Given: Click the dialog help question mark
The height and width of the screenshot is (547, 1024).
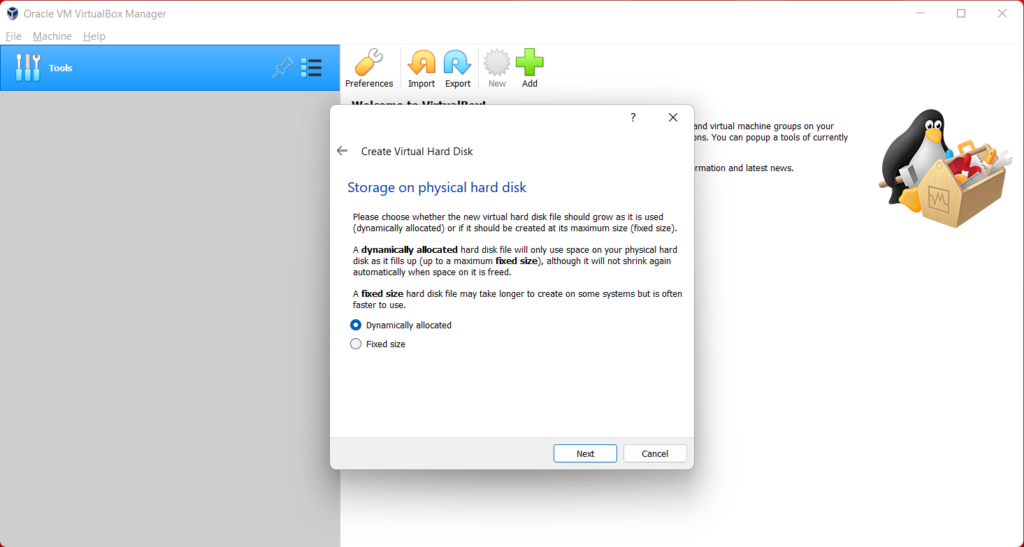Looking at the screenshot, I should (633, 117).
